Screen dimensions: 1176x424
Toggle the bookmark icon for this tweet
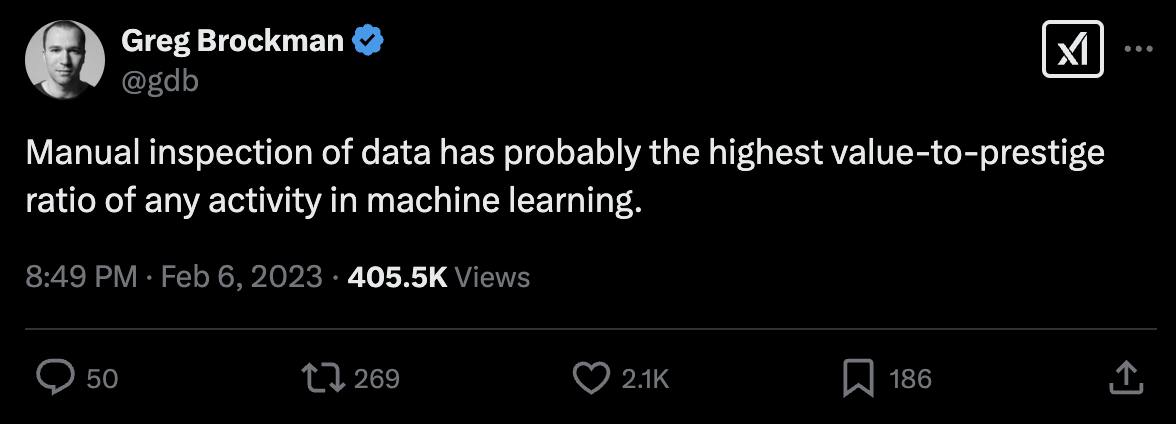tap(858, 378)
